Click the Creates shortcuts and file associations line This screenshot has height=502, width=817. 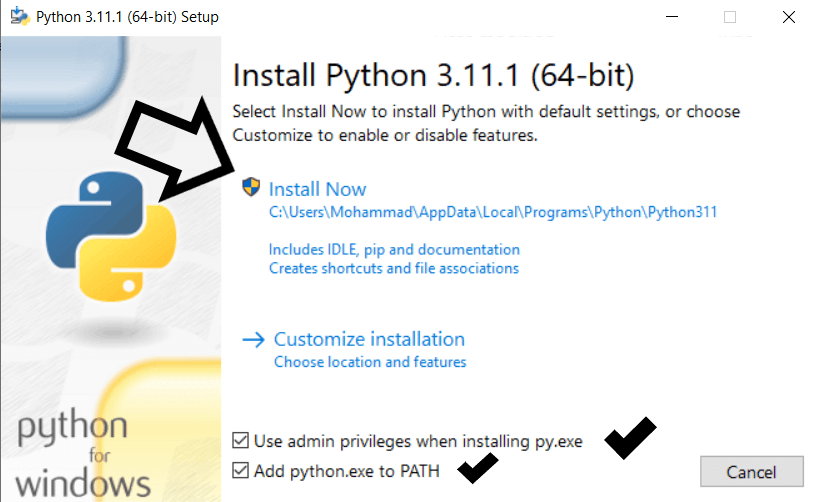(x=393, y=268)
